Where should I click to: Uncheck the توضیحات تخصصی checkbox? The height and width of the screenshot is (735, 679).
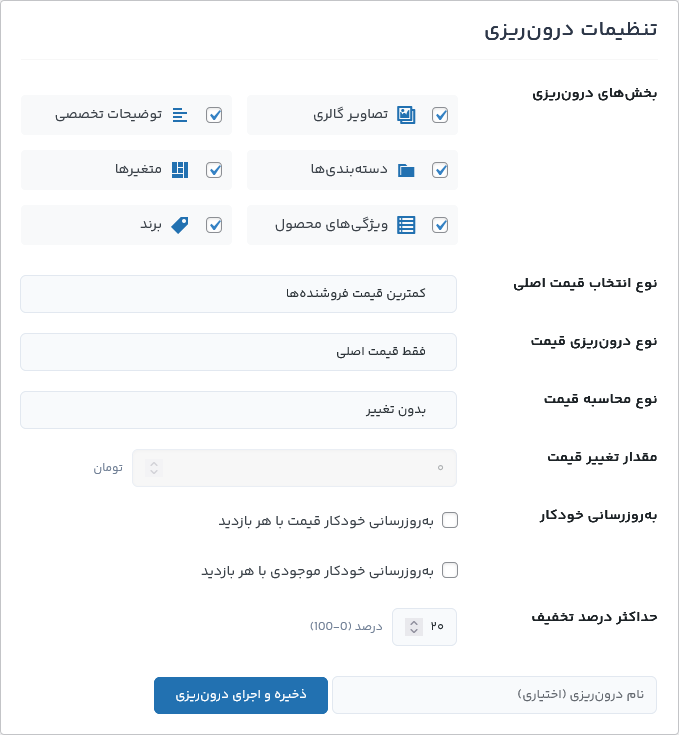click(214, 115)
